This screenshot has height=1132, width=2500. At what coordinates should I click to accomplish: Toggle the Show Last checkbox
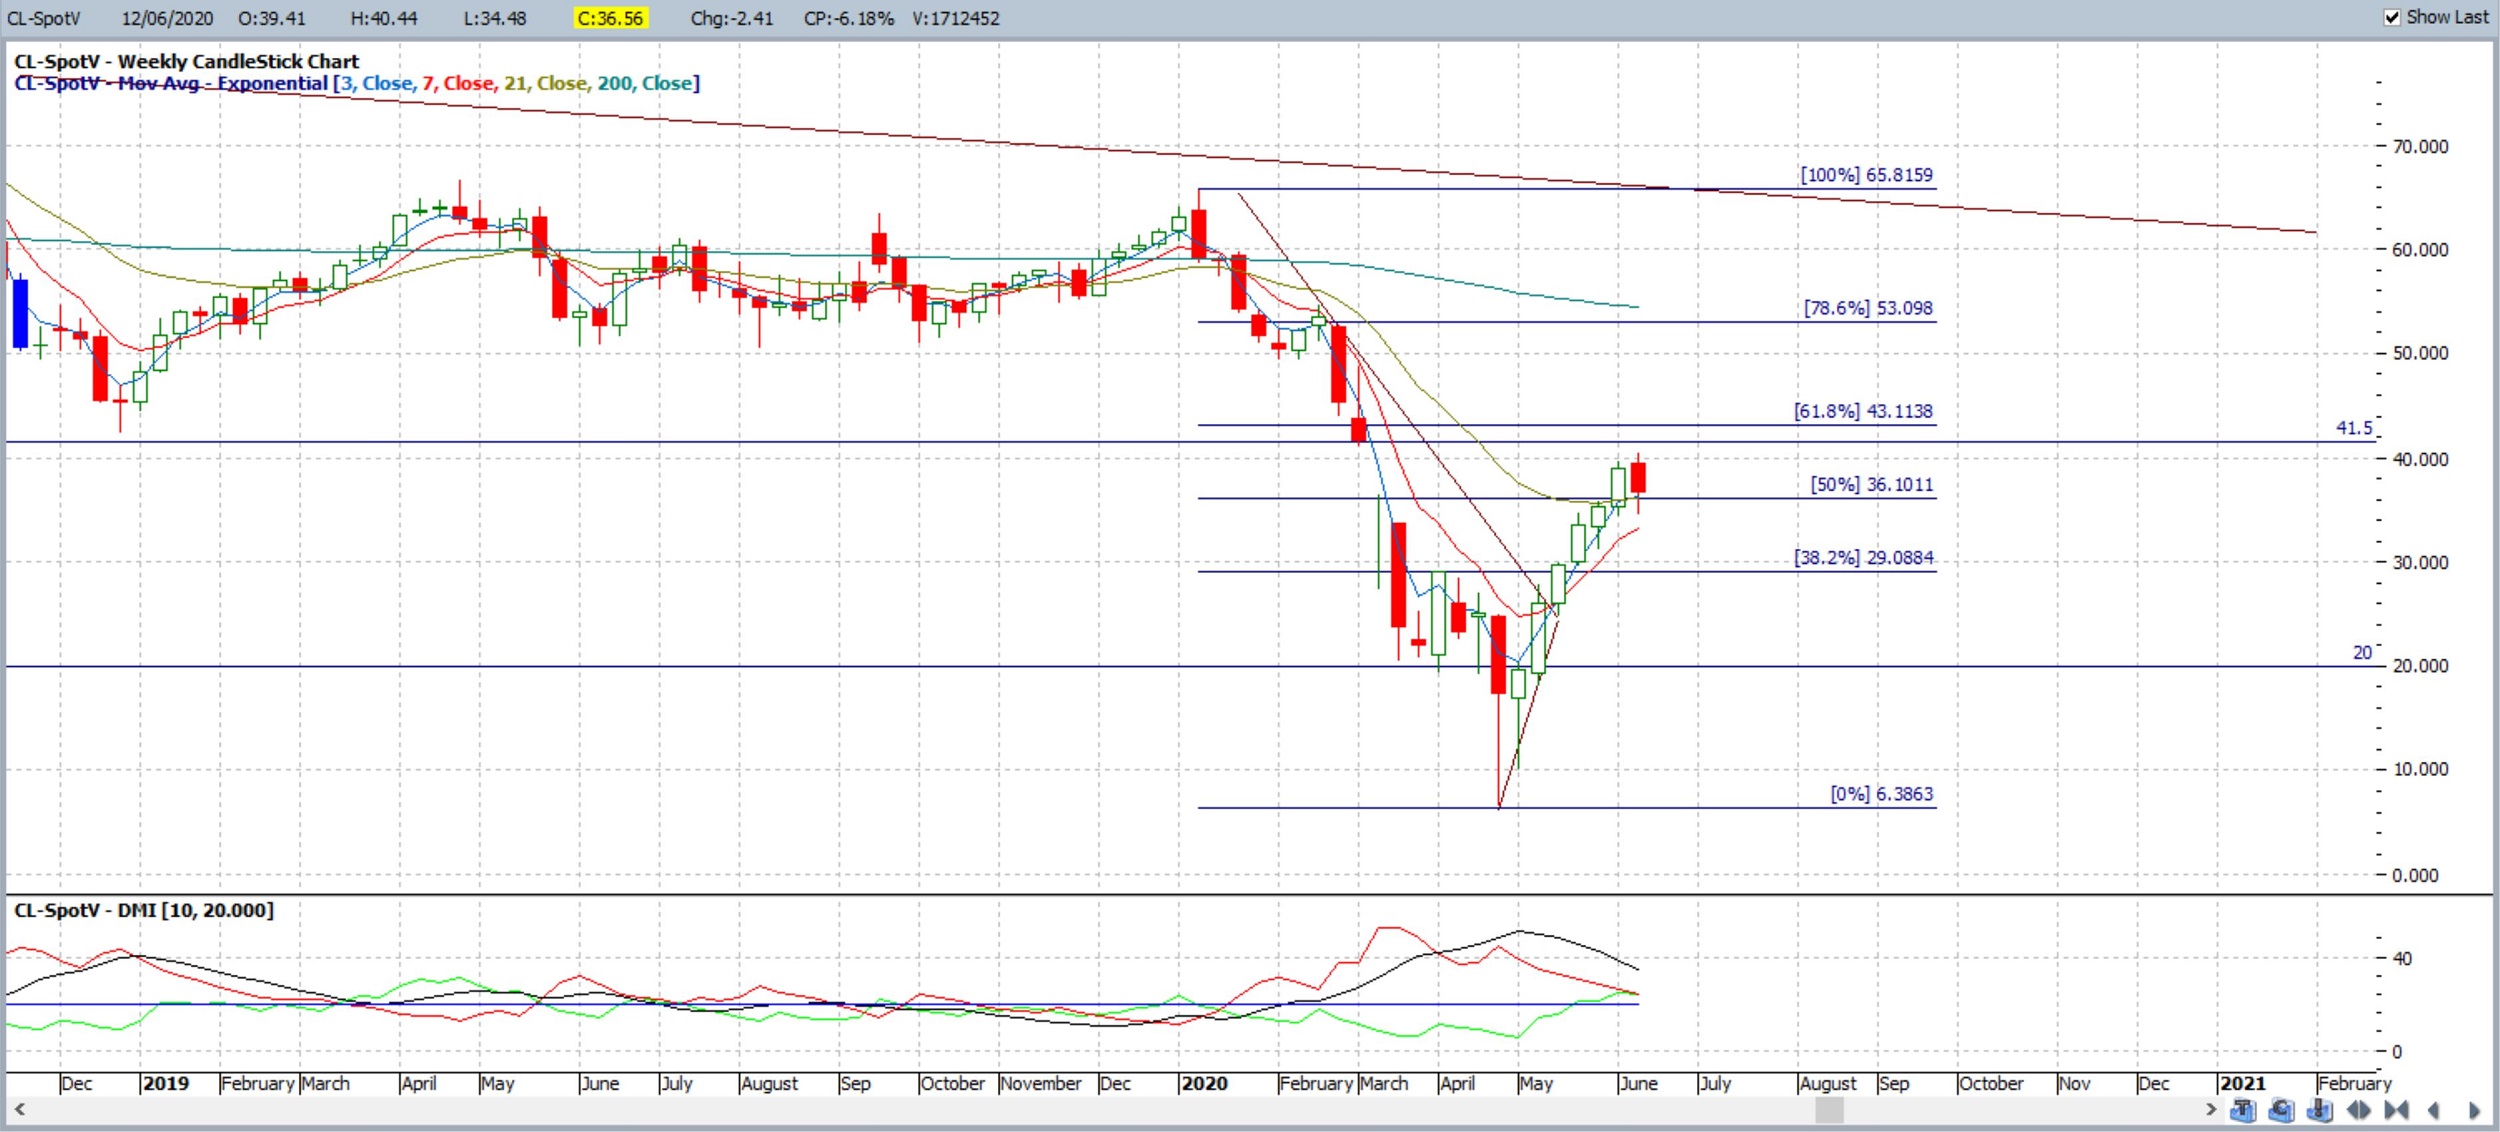(x=2392, y=17)
